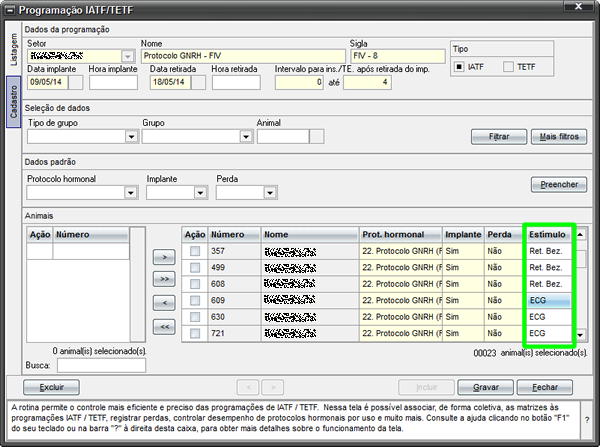Move selected animal left with < button
The image size is (600, 447).
(x=164, y=303)
